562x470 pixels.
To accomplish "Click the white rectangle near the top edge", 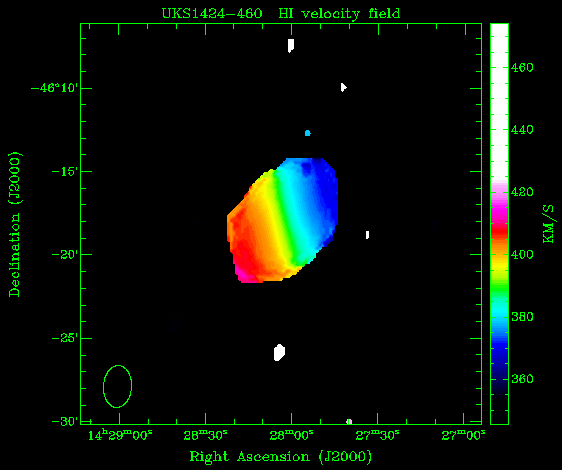I will [x=291, y=46].
